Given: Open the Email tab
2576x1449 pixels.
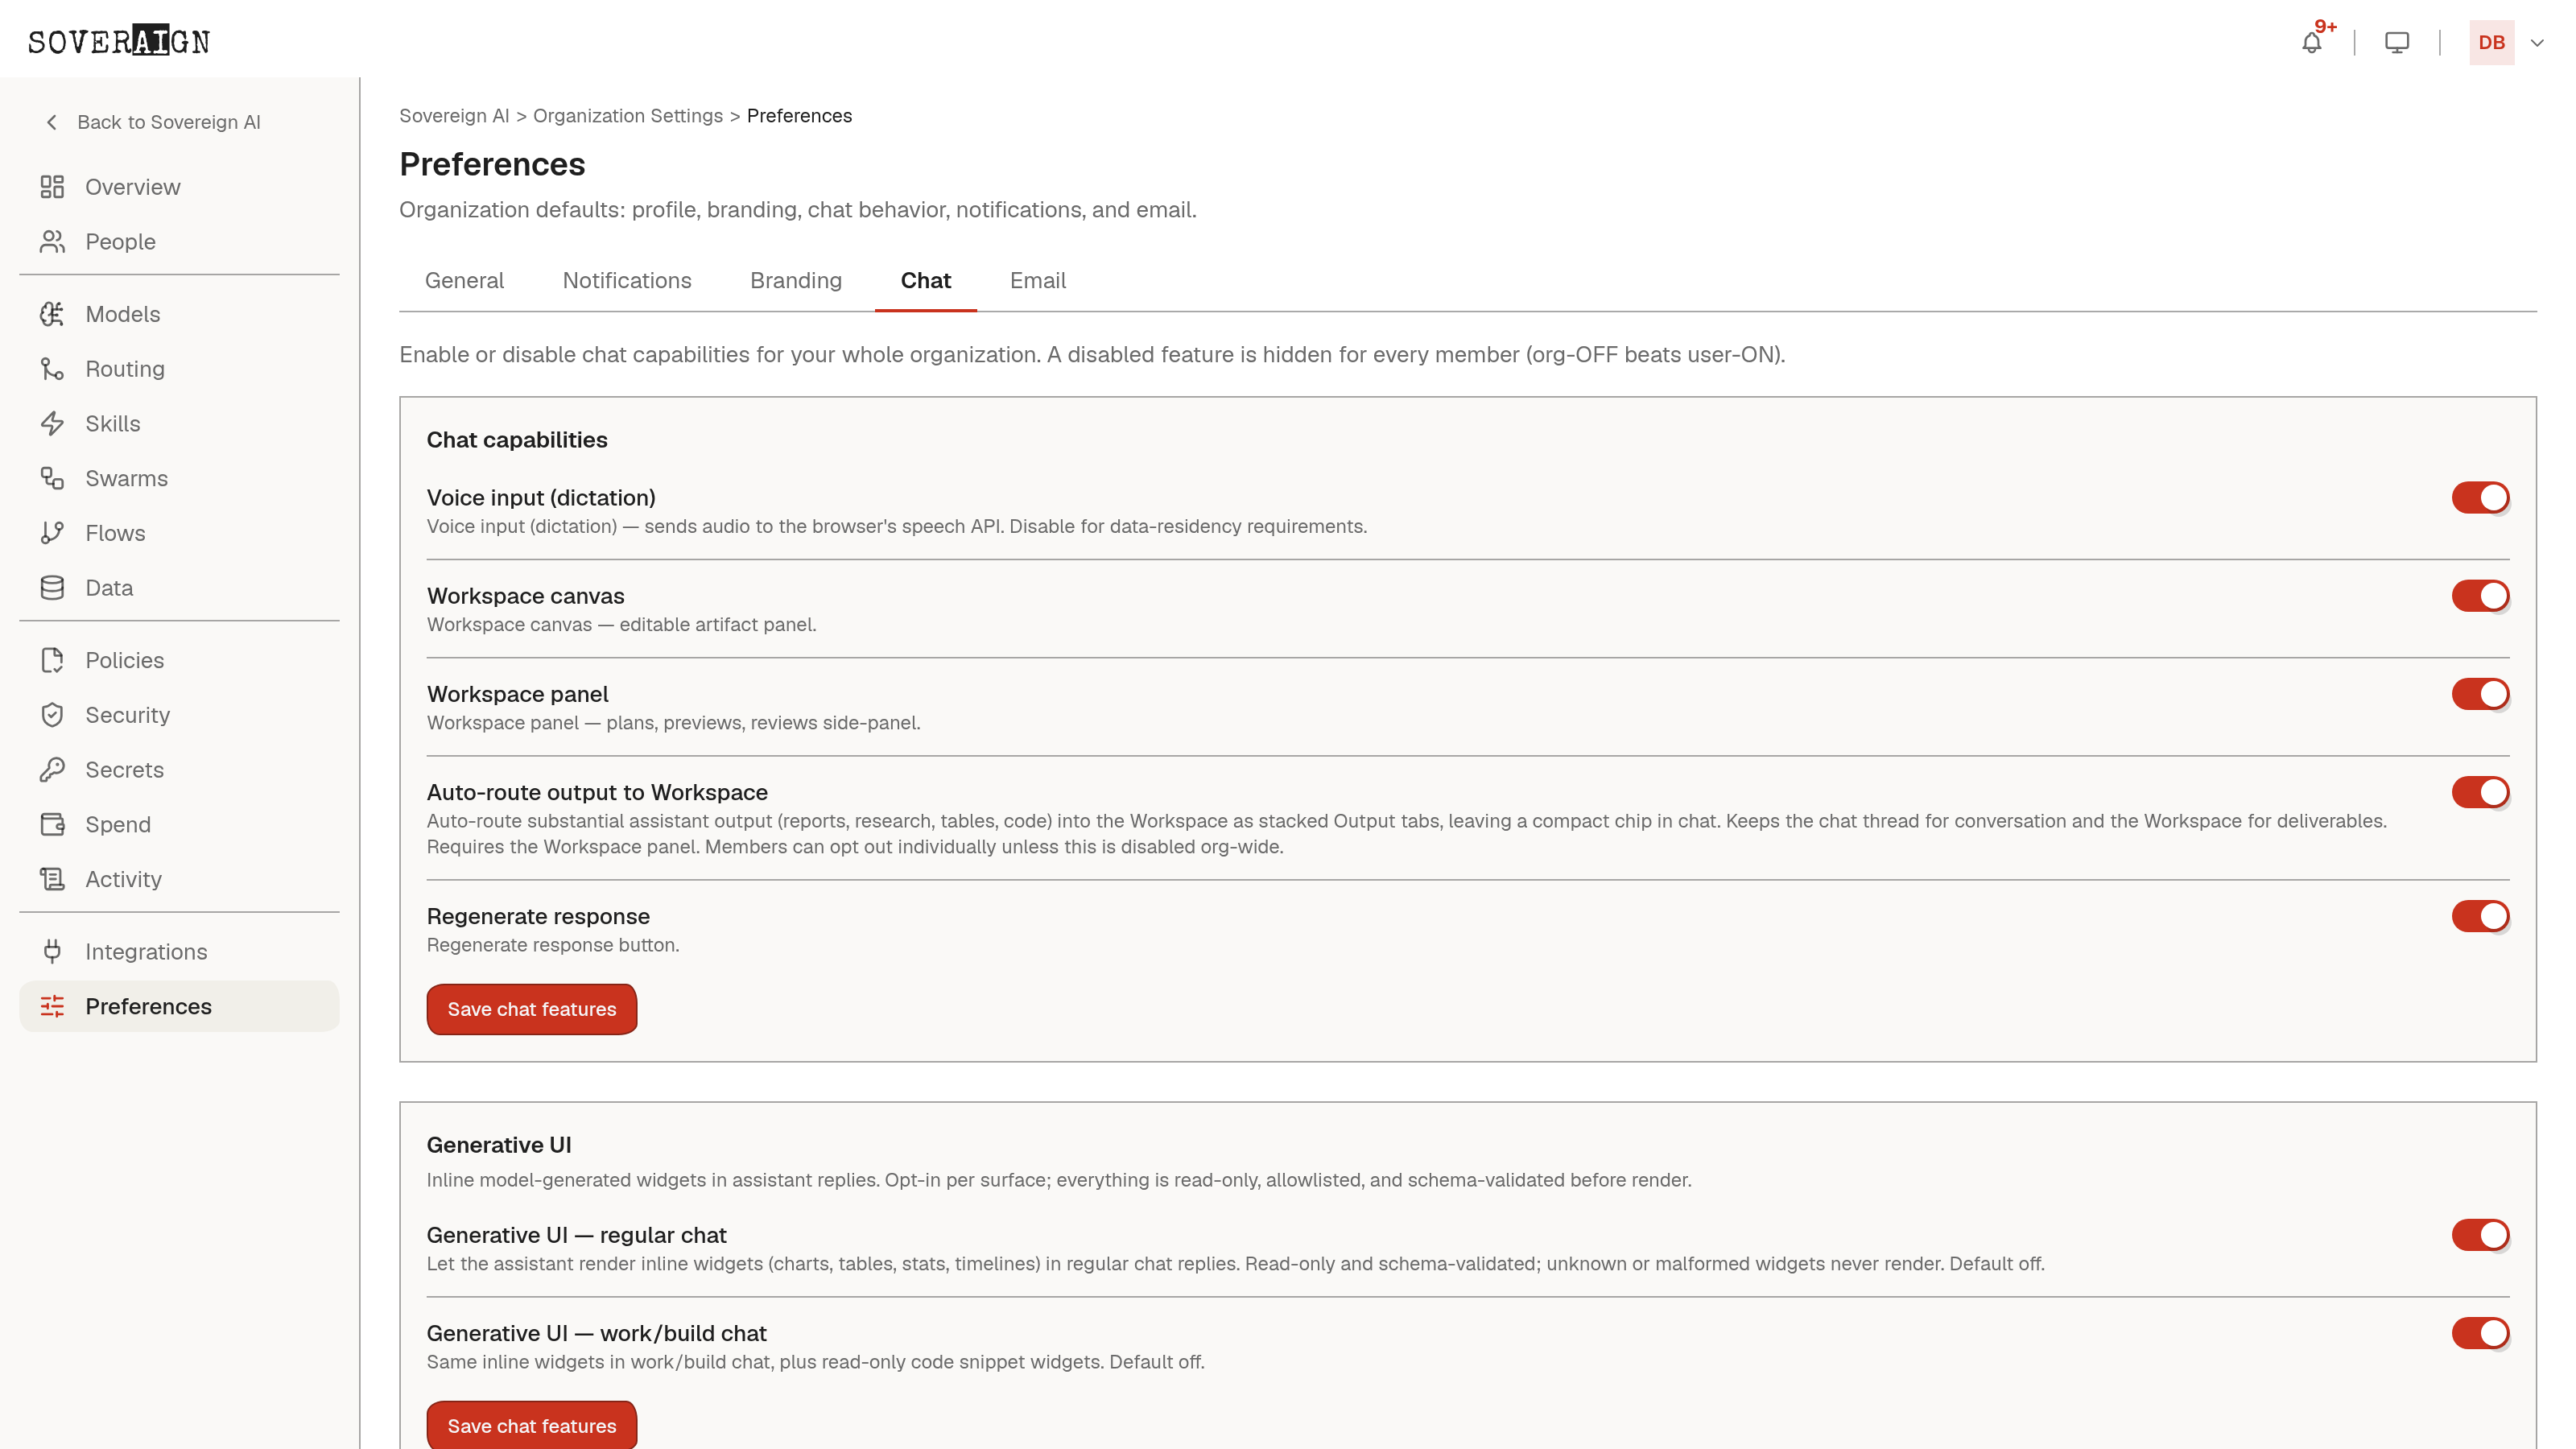Looking at the screenshot, I should tap(1037, 281).
